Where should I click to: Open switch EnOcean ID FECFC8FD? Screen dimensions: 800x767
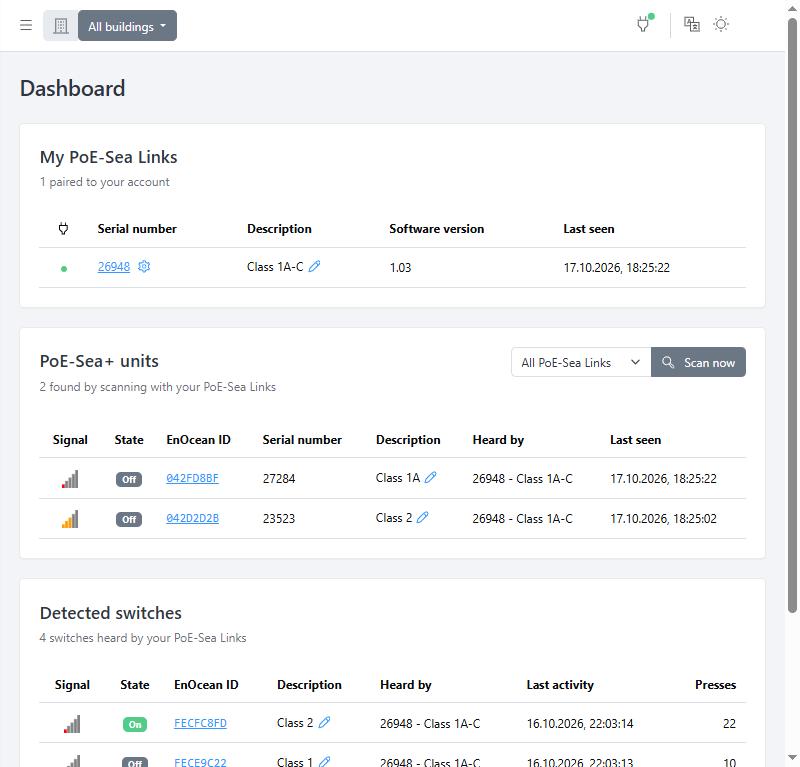201,723
